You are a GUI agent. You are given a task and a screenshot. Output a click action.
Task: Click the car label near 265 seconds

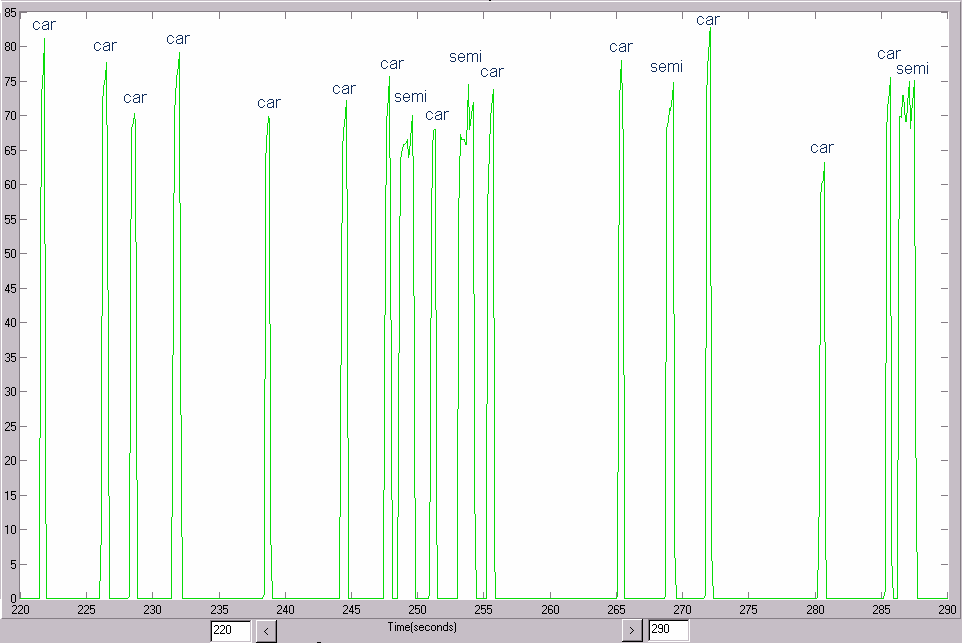click(x=621, y=47)
